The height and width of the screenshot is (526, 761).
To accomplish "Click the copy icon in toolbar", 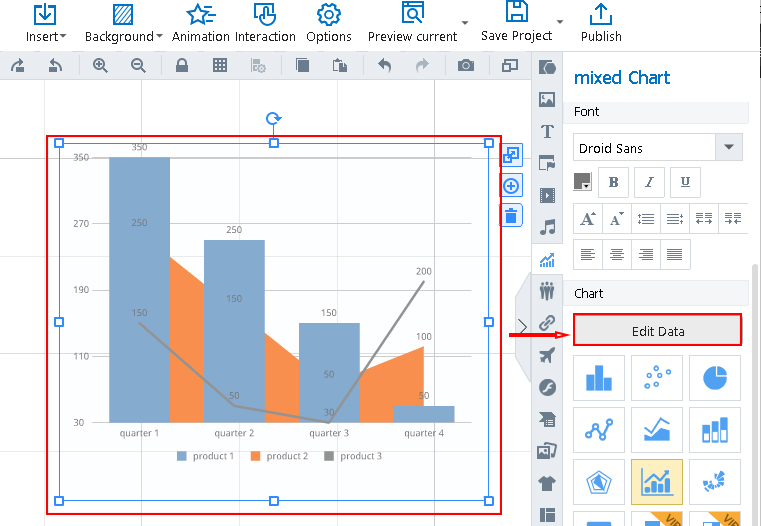I will click(302, 65).
